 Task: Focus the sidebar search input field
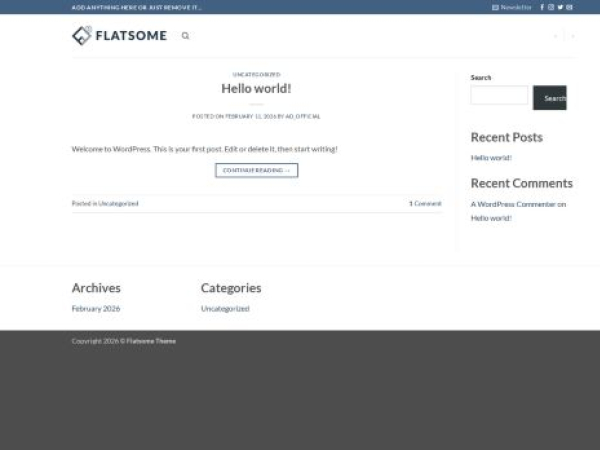pos(499,96)
